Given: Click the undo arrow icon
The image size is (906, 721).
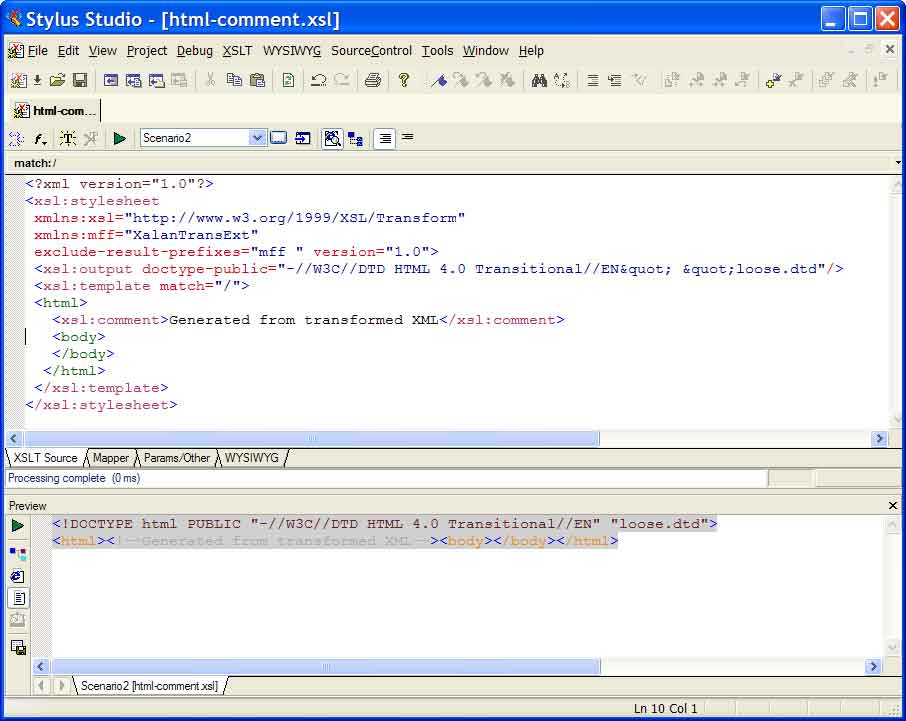Looking at the screenshot, I should (318, 80).
